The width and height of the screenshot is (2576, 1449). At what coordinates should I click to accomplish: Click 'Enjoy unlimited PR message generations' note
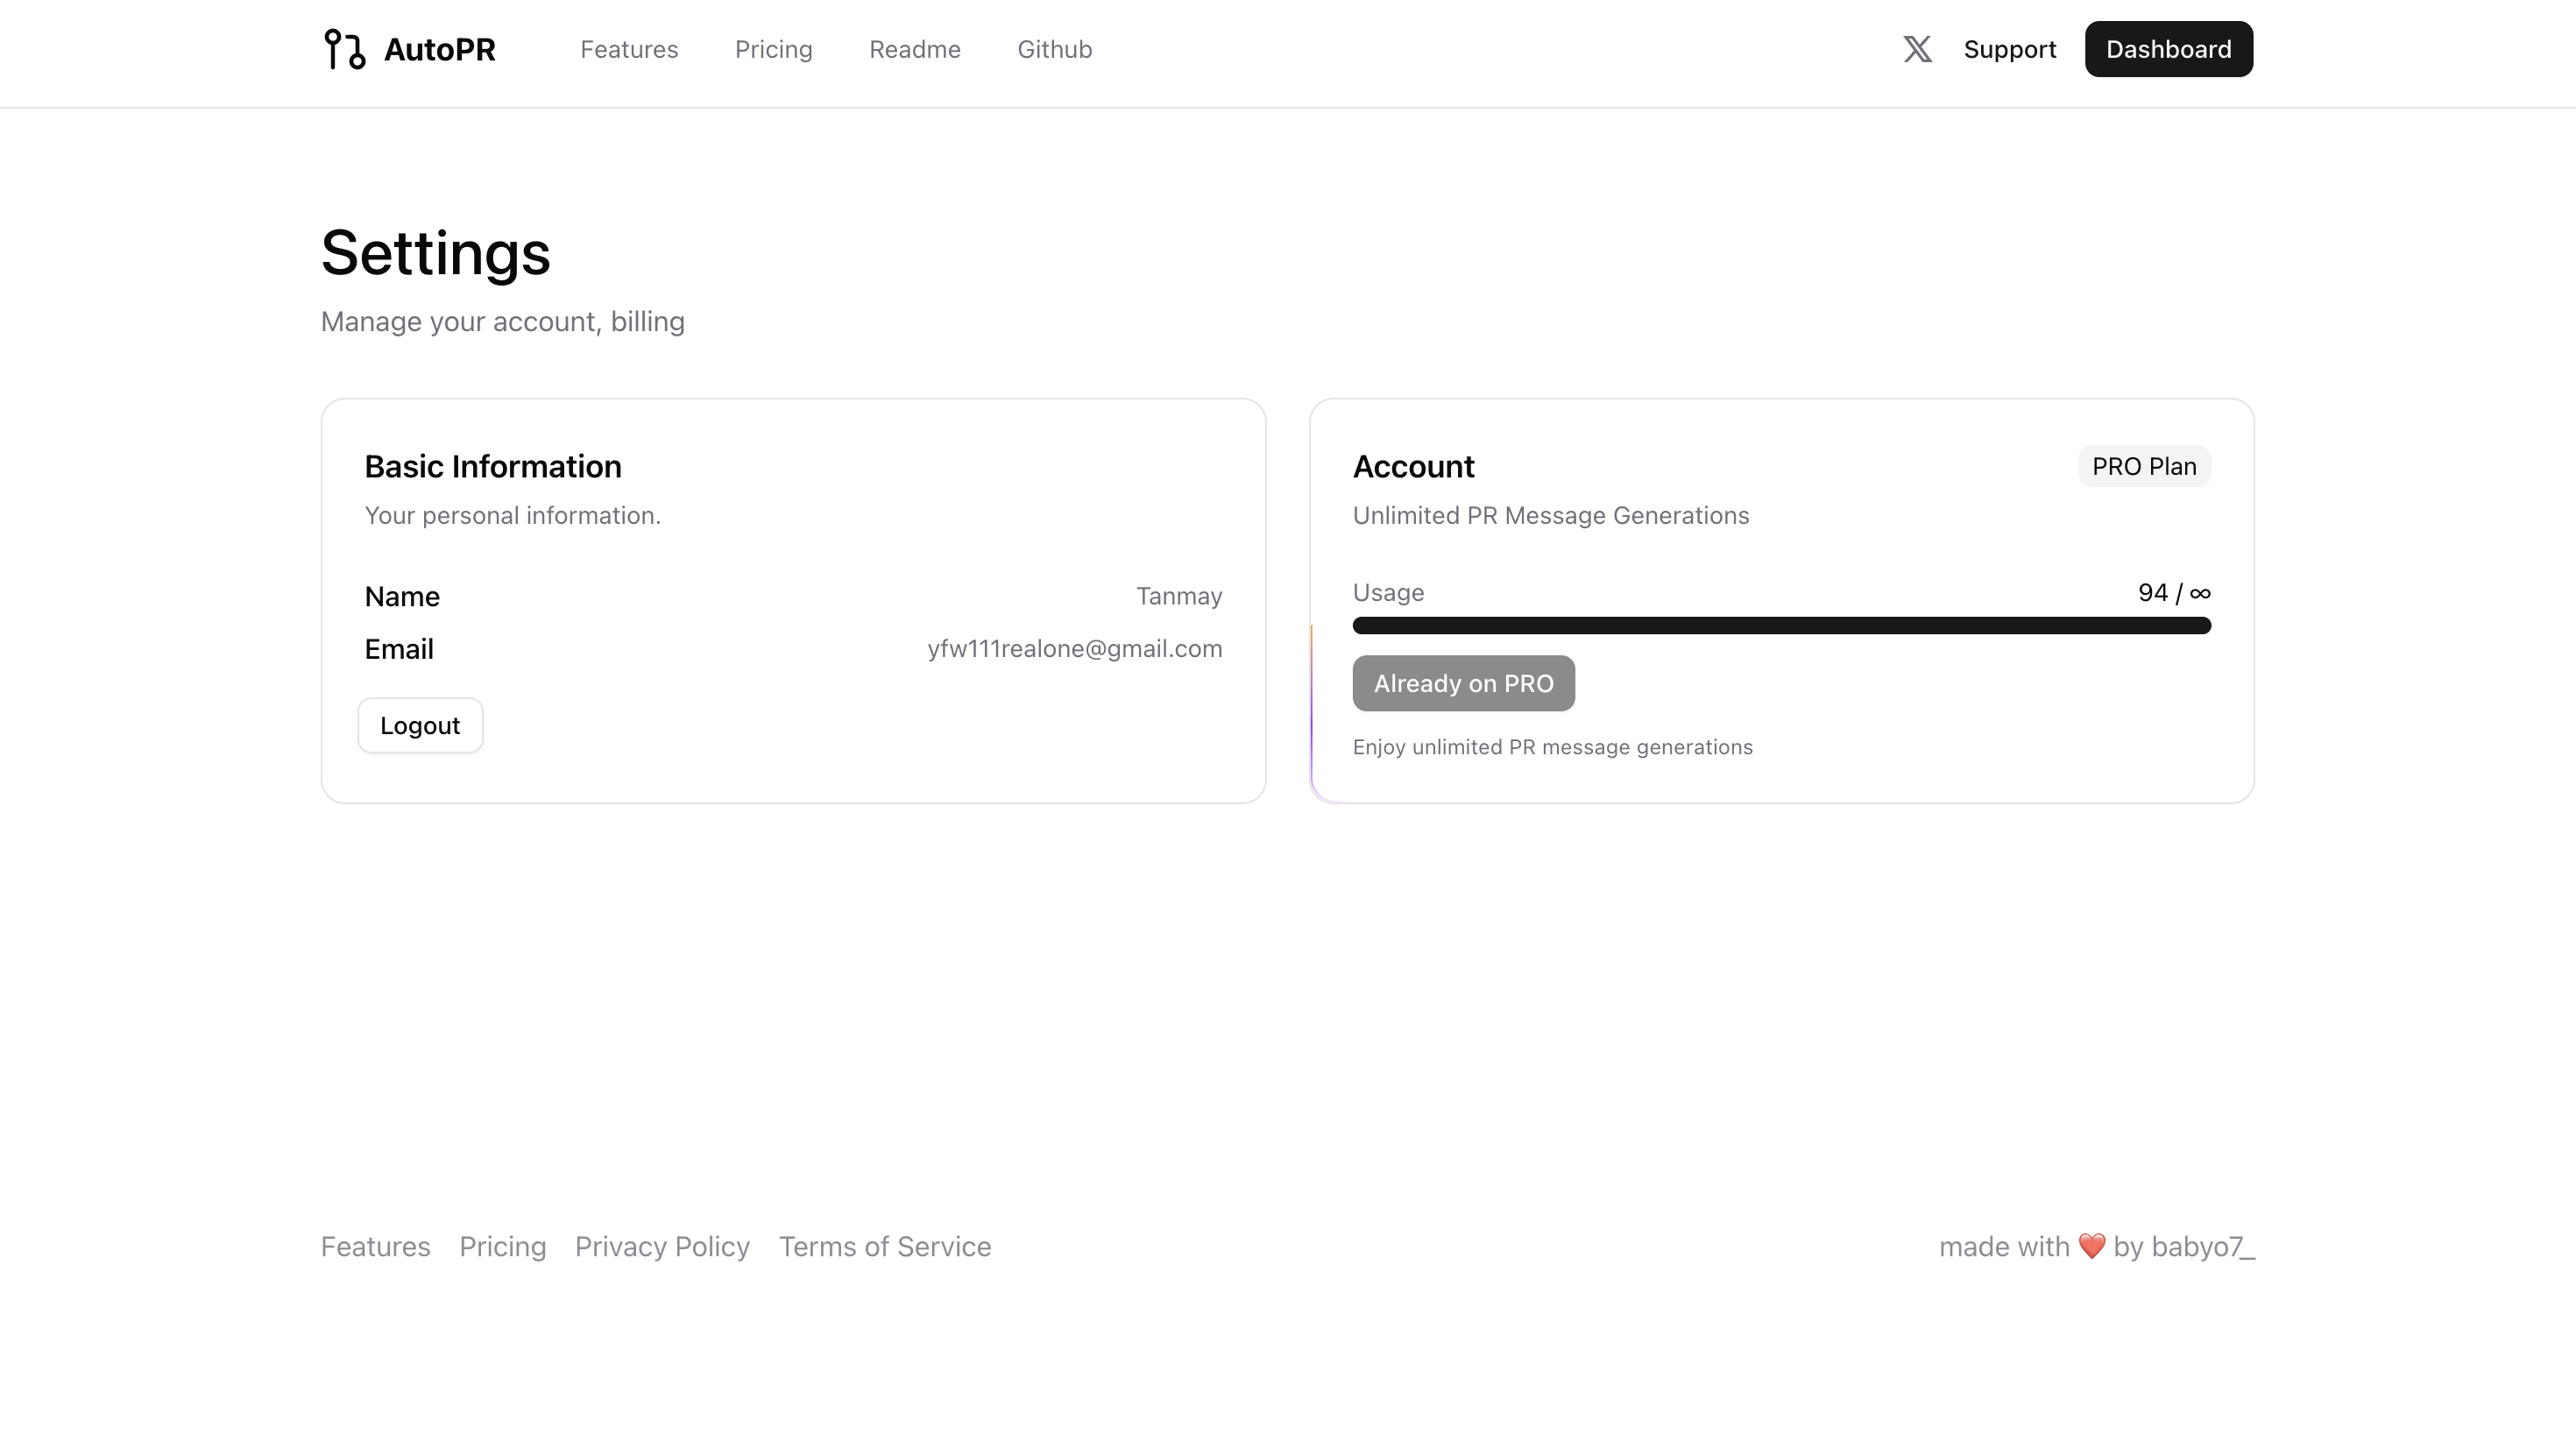1552,747
